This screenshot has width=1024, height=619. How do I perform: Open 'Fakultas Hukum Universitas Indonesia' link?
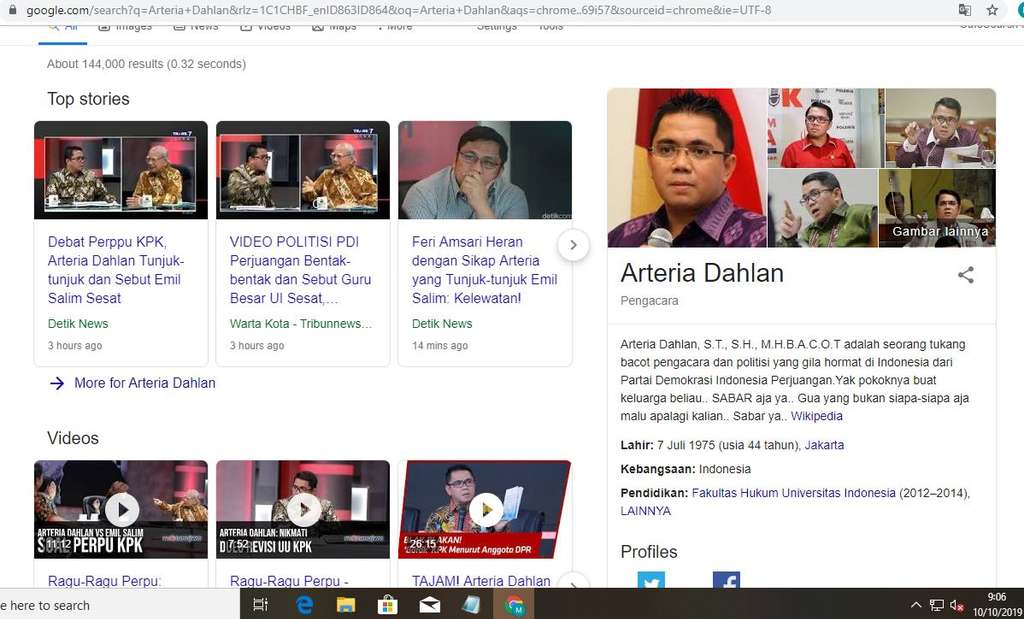point(793,493)
